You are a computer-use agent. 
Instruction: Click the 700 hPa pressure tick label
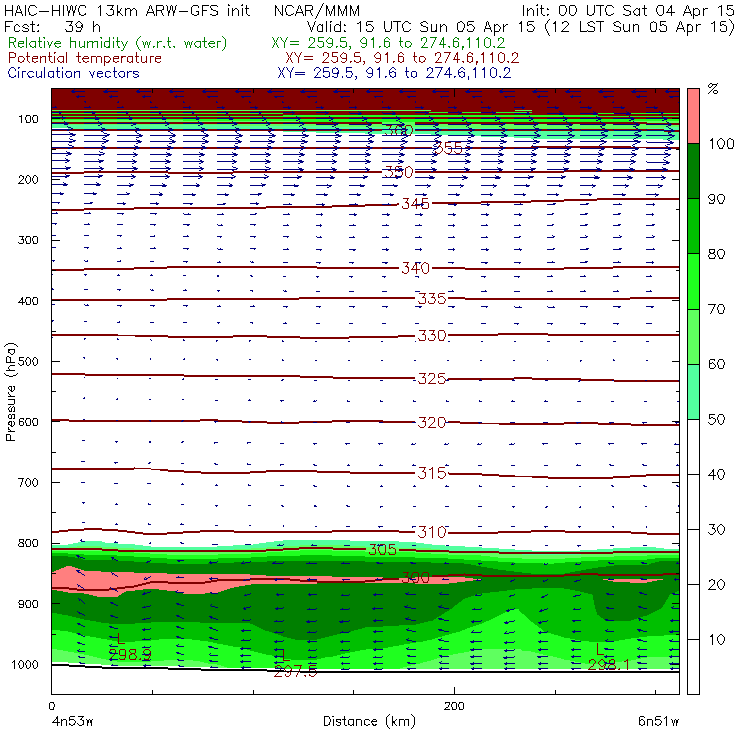click(x=28, y=482)
